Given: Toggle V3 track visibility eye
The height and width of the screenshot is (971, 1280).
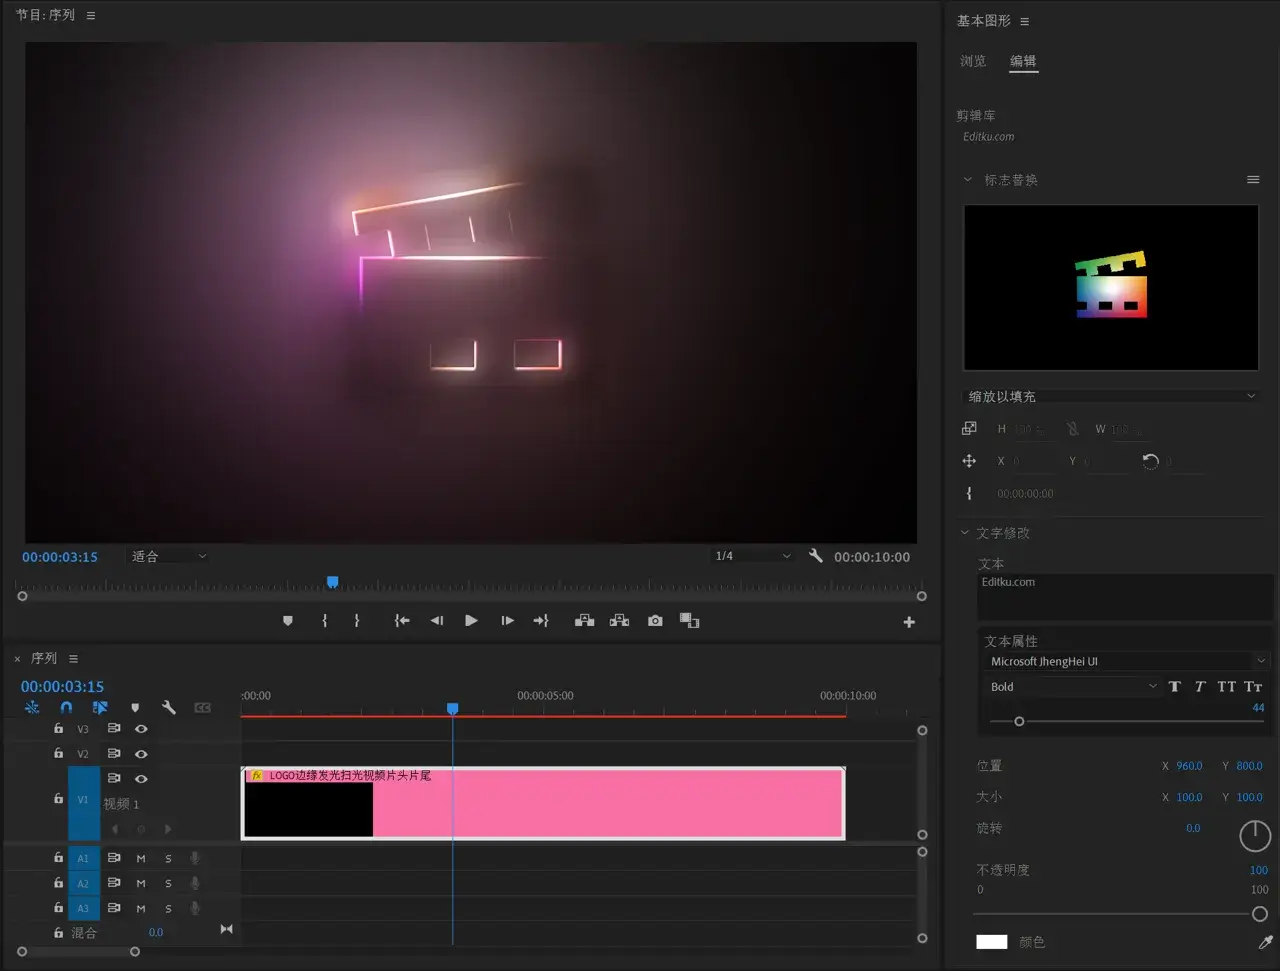Looking at the screenshot, I should point(141,729).
